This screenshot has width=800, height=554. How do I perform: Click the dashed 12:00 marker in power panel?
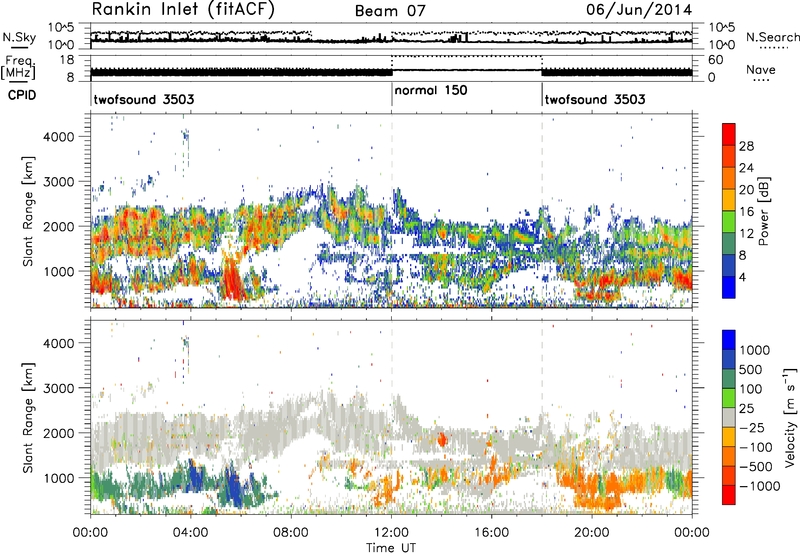(392, 211)
